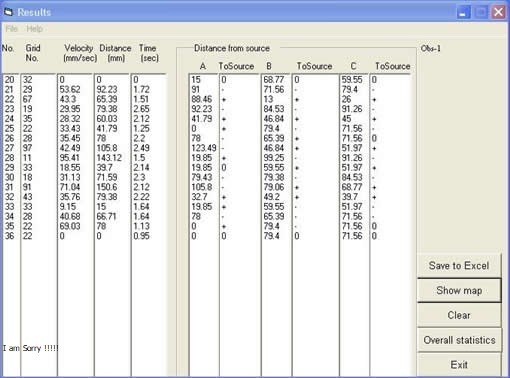Select grid number 91
The image size is (510, 378).
point(27,187)
